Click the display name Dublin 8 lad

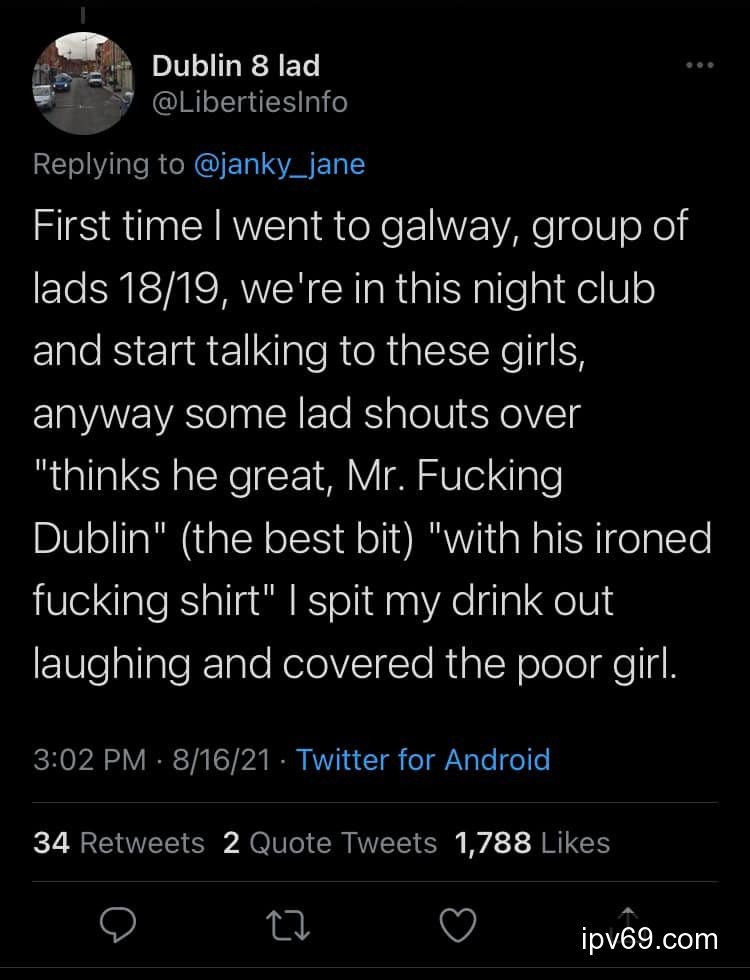[x=235, y=66]
